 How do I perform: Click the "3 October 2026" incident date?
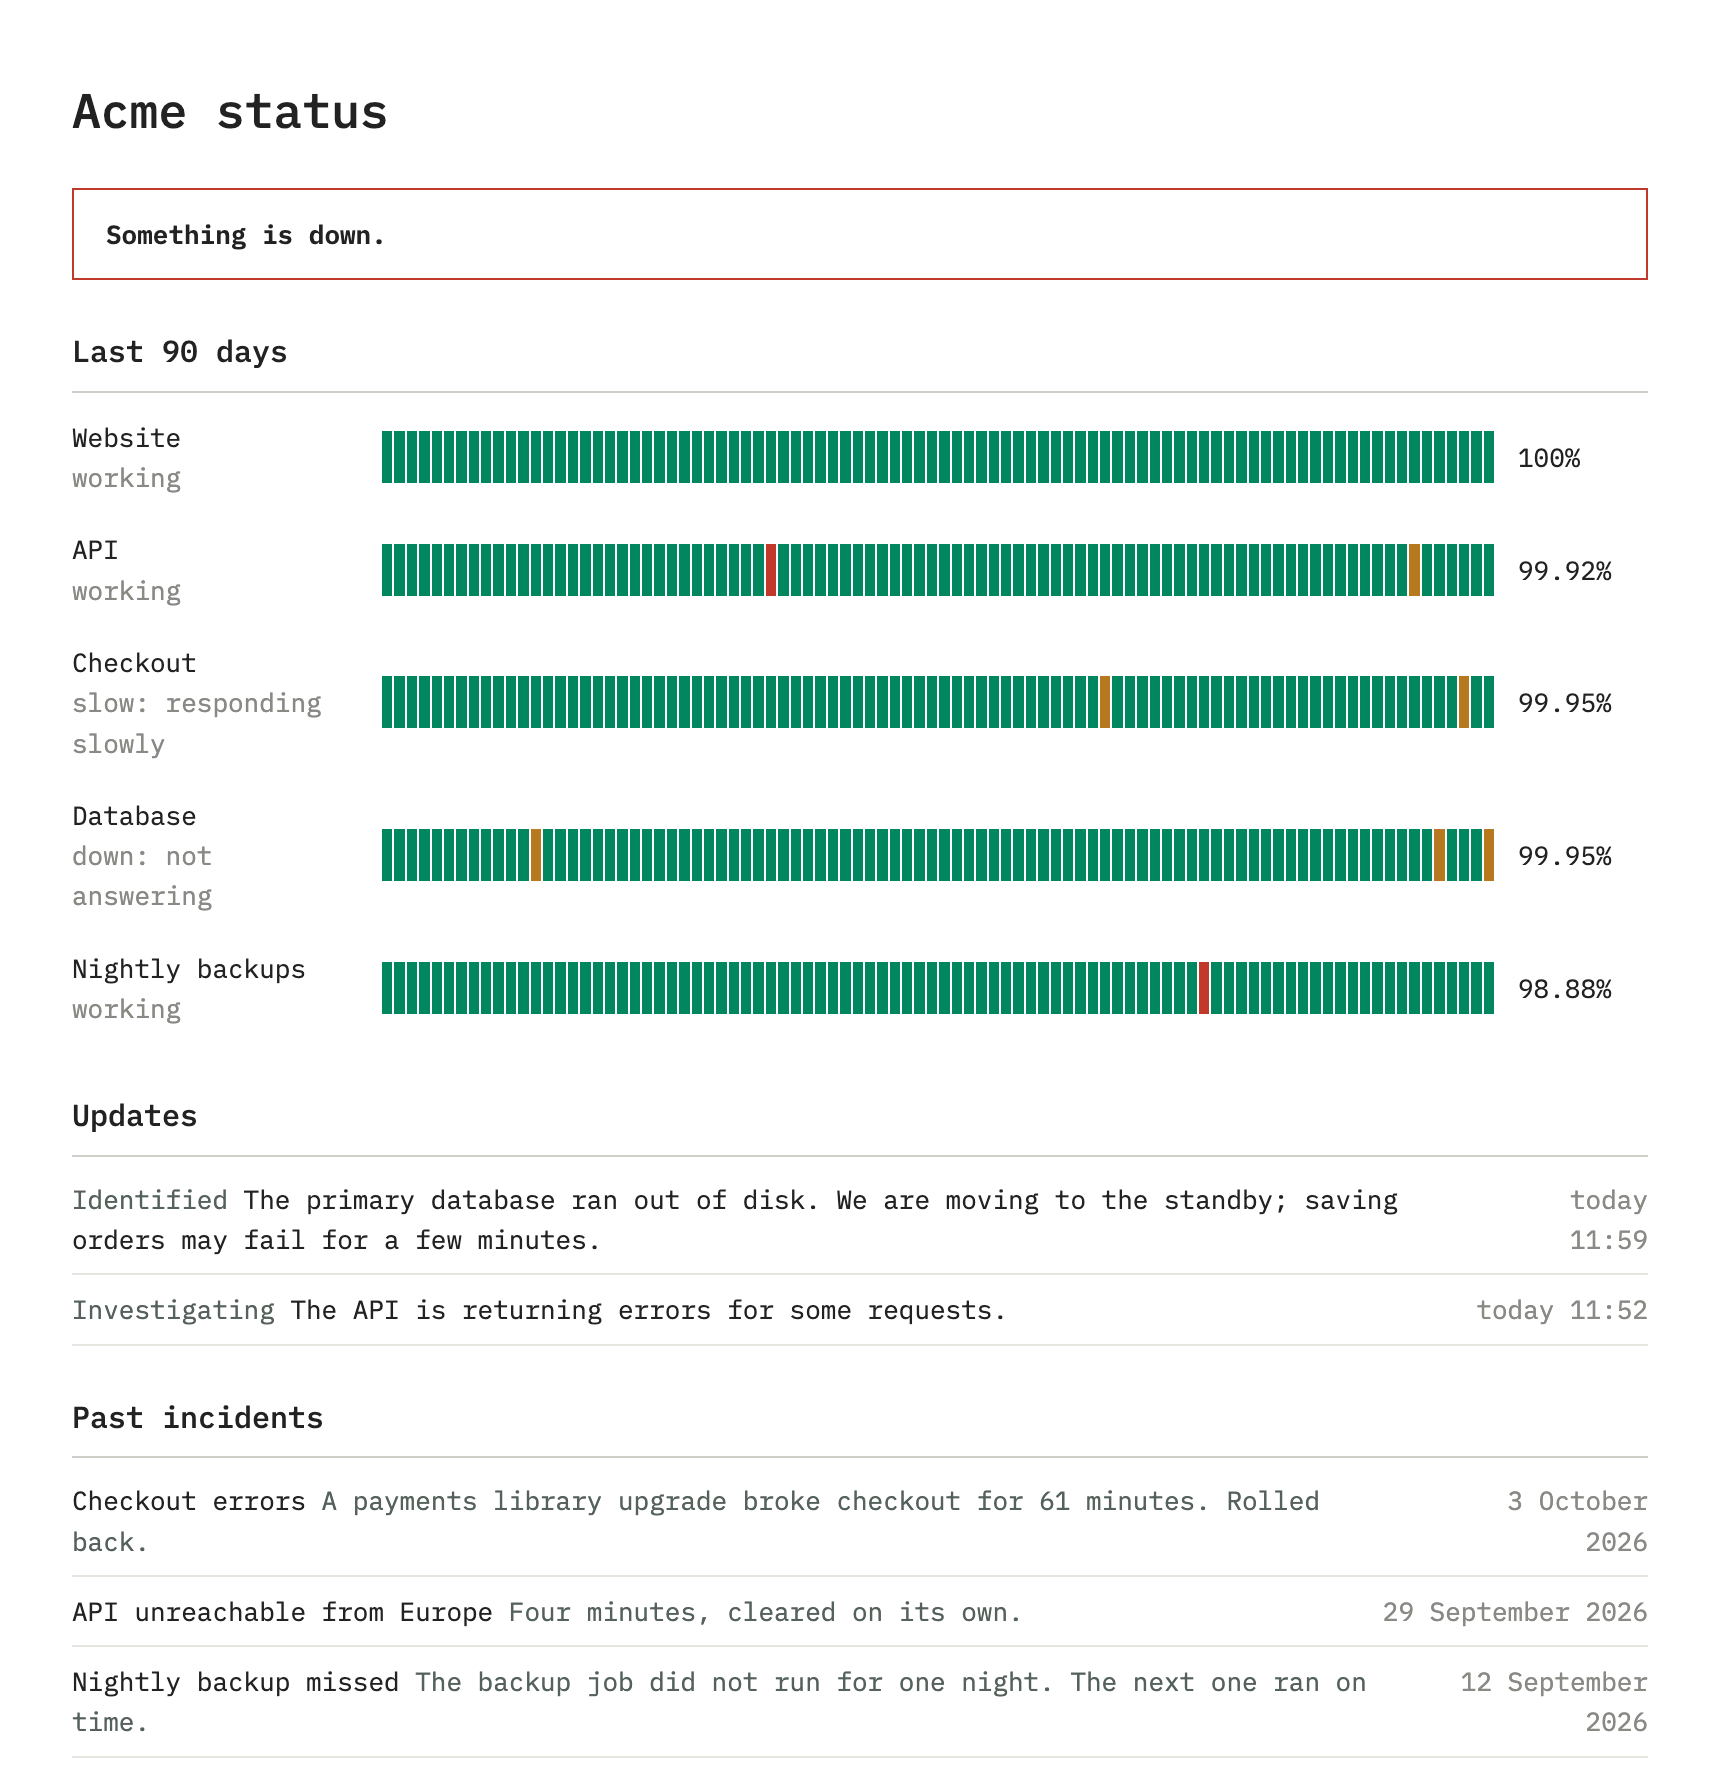(1577, 1521)
